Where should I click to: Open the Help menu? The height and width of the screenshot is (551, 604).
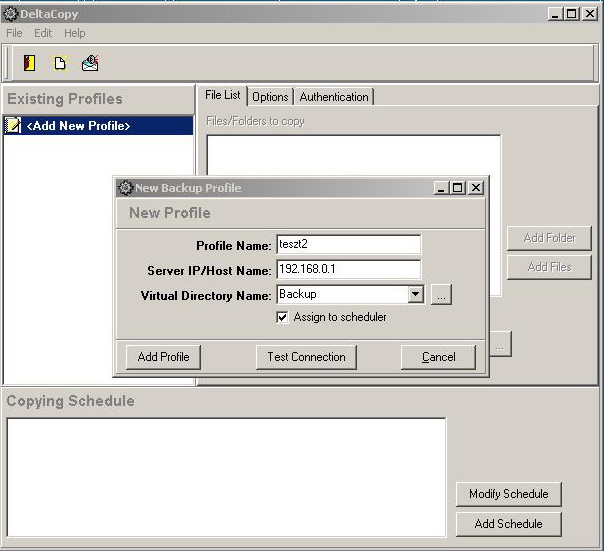click(75, 33)
